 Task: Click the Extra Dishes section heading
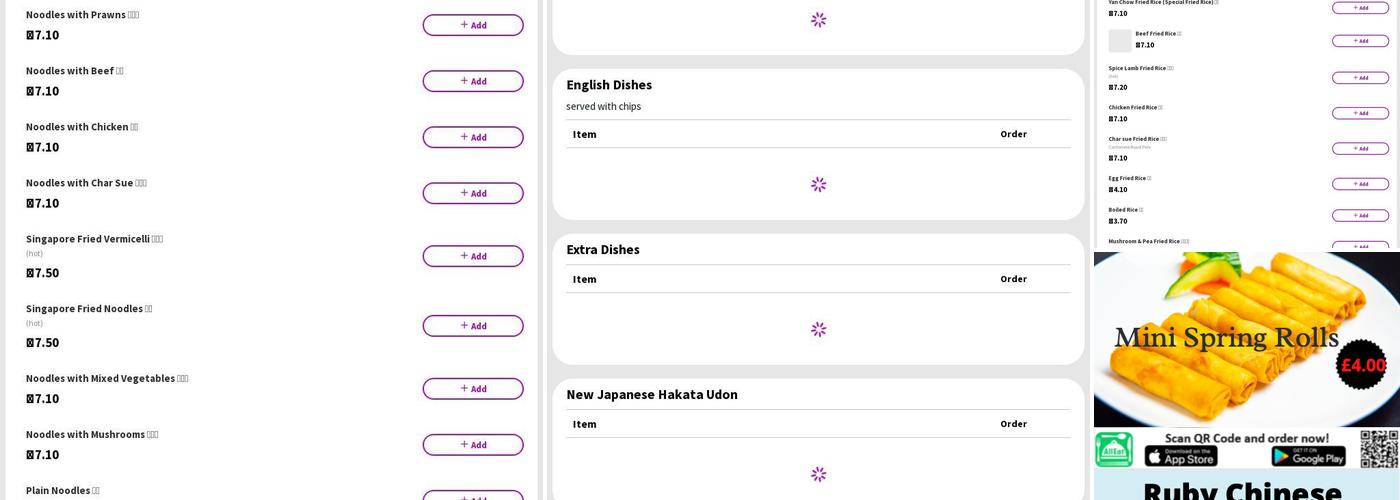603,250
